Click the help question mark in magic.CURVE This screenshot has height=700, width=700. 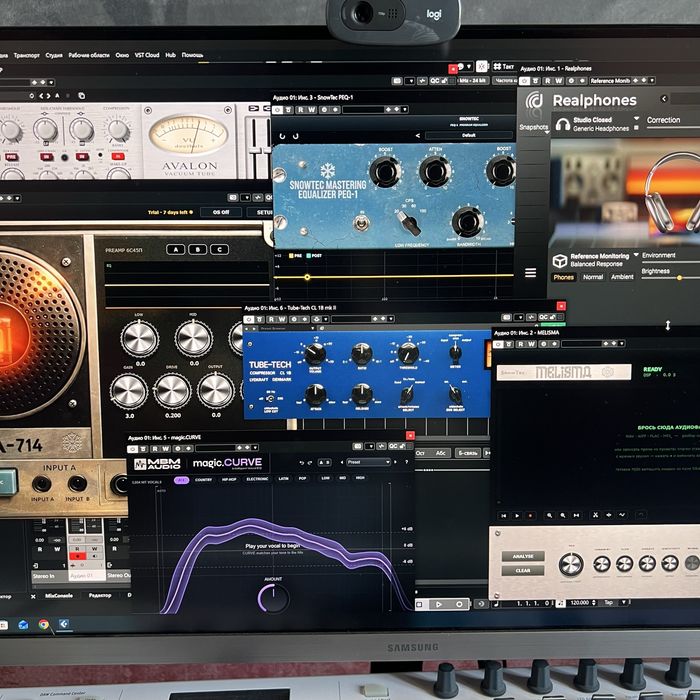(406, 462)
